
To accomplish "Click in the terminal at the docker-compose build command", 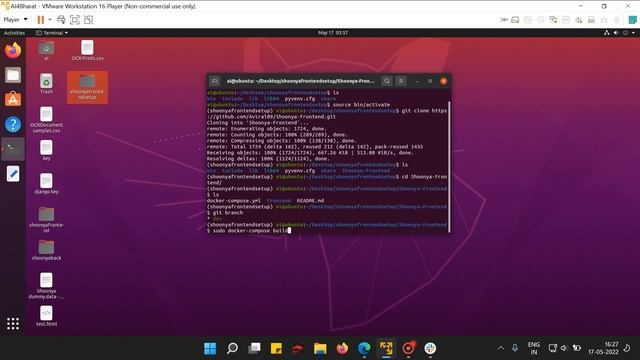I will coord(250,231).
